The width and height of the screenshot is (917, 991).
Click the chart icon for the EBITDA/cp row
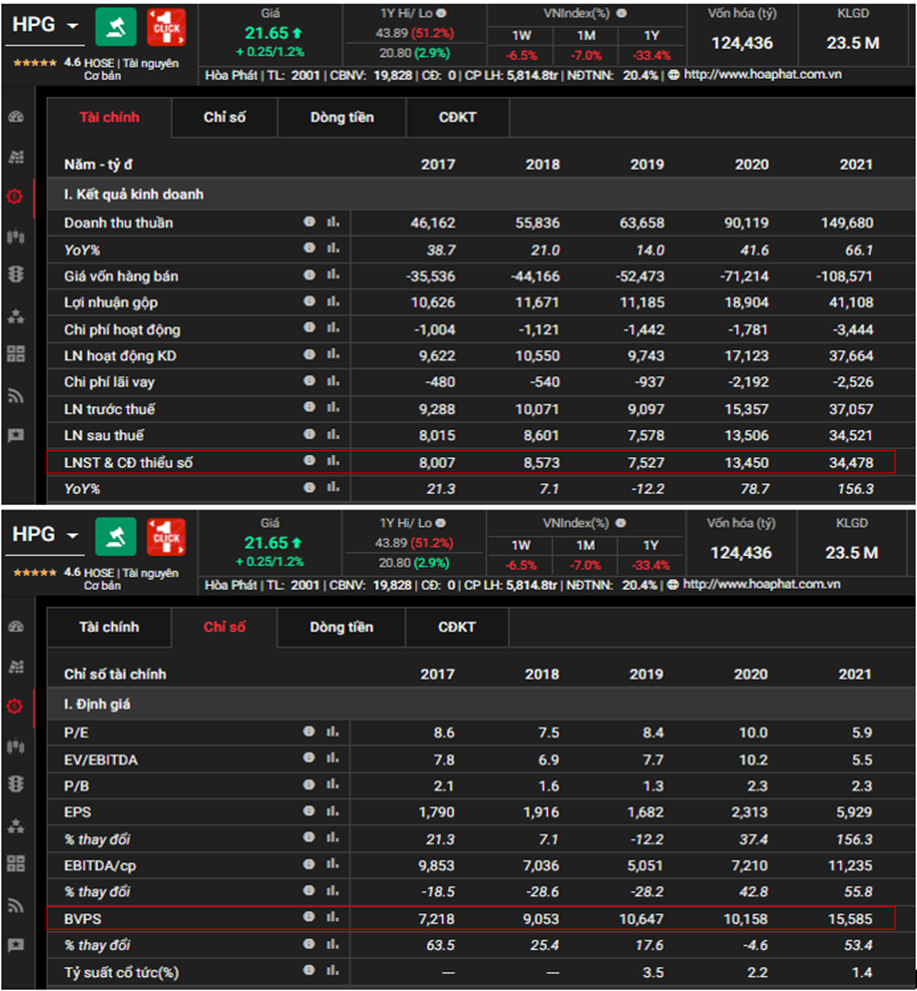click(332, 865)
